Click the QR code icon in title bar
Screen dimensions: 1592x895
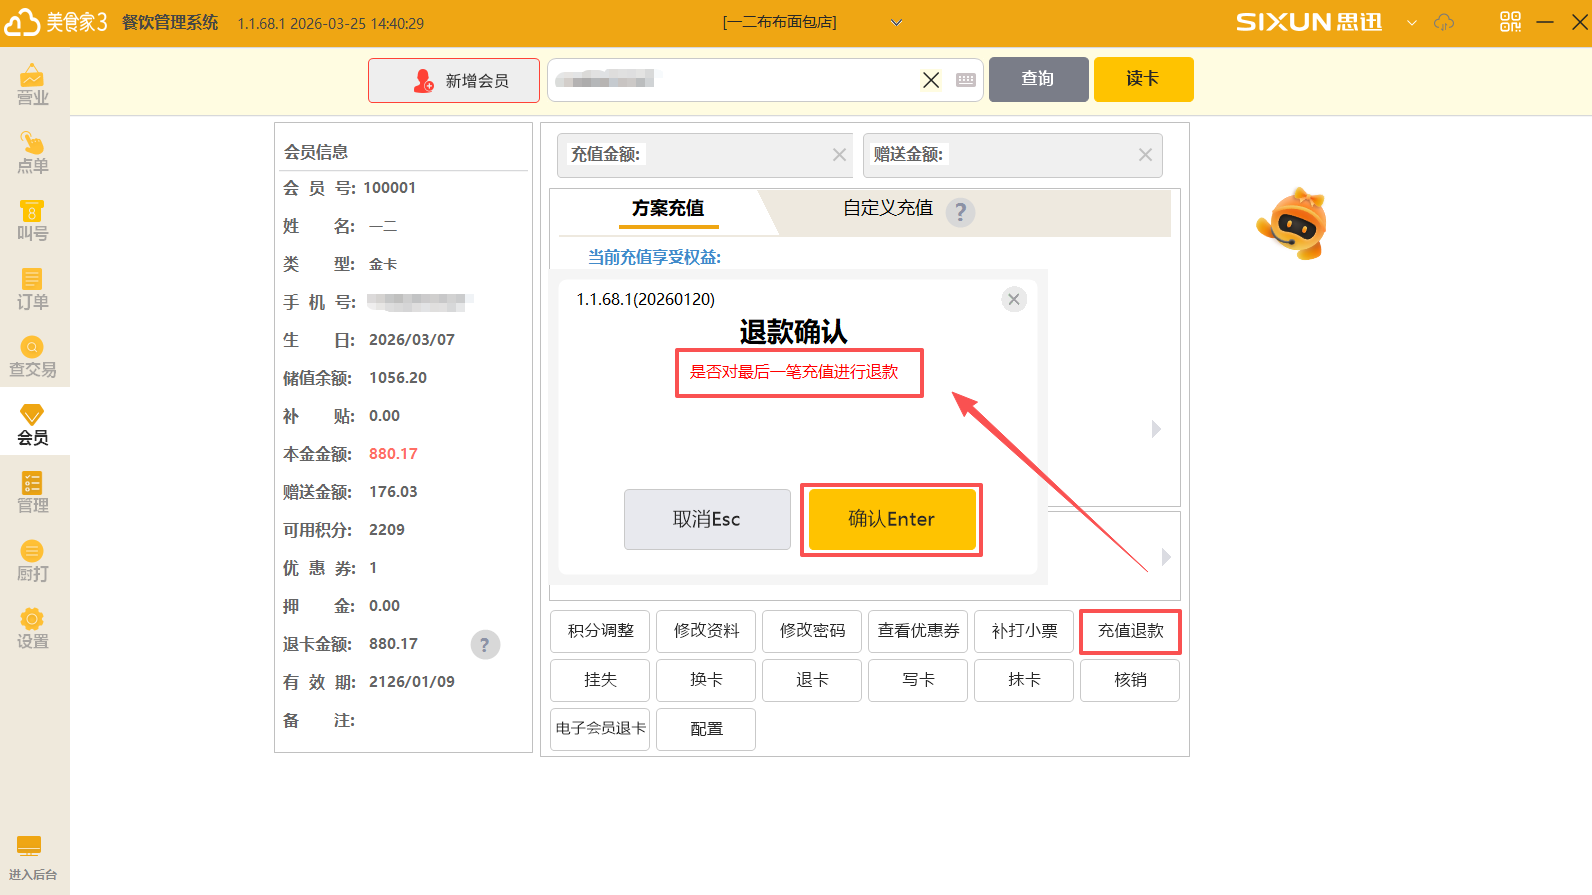tap(1510, 22)
